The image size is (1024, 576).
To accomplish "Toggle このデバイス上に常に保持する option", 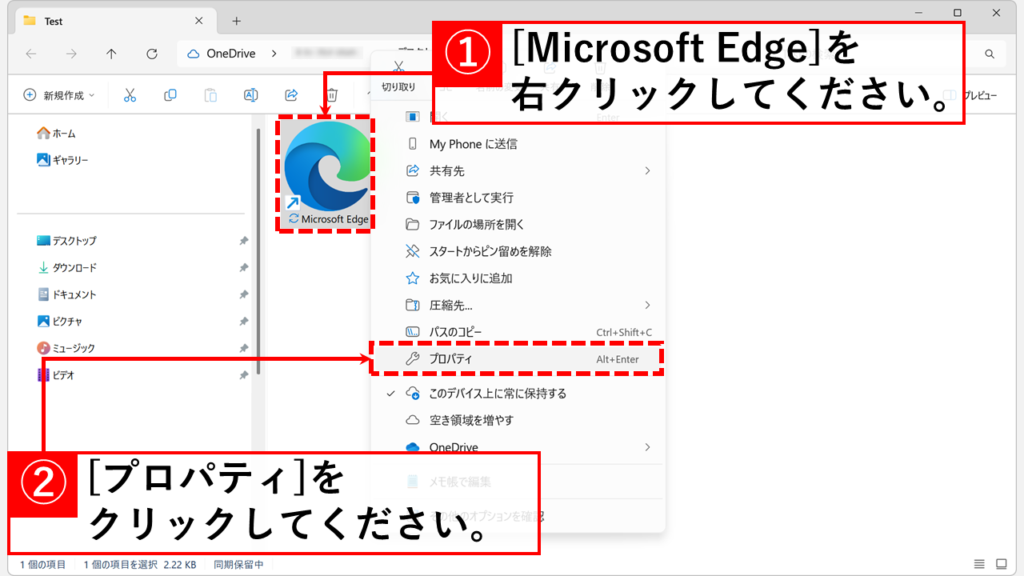I will (x=519, y=393).
